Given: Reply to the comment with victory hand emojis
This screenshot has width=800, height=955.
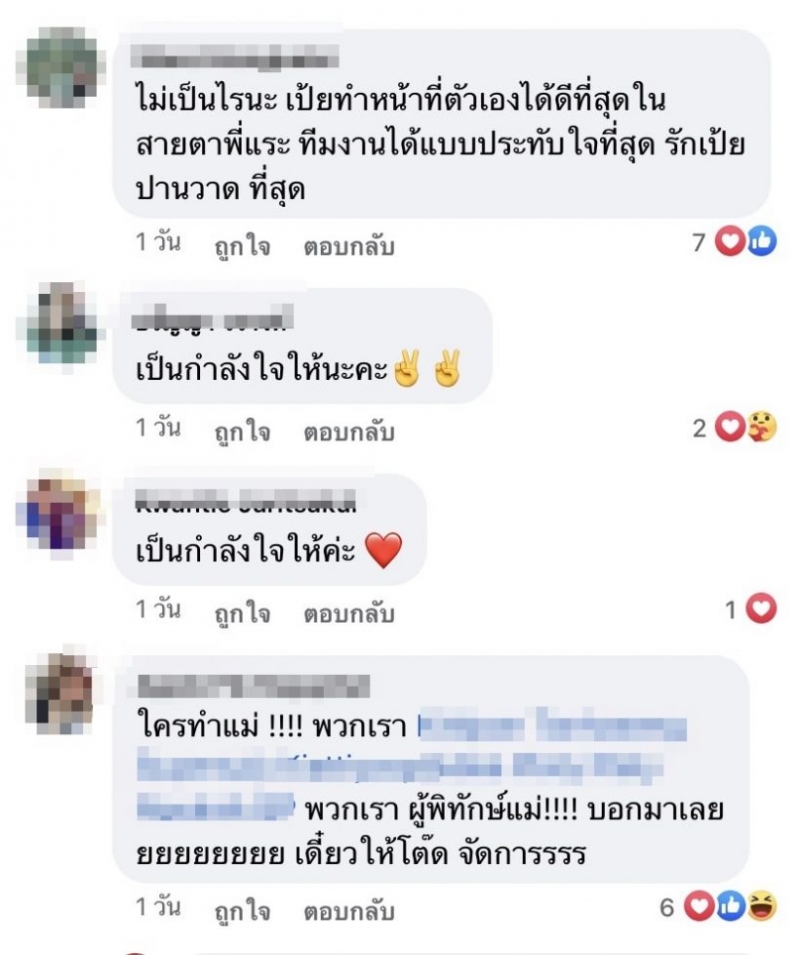Looking at the screenshot, I should point(349,432).
